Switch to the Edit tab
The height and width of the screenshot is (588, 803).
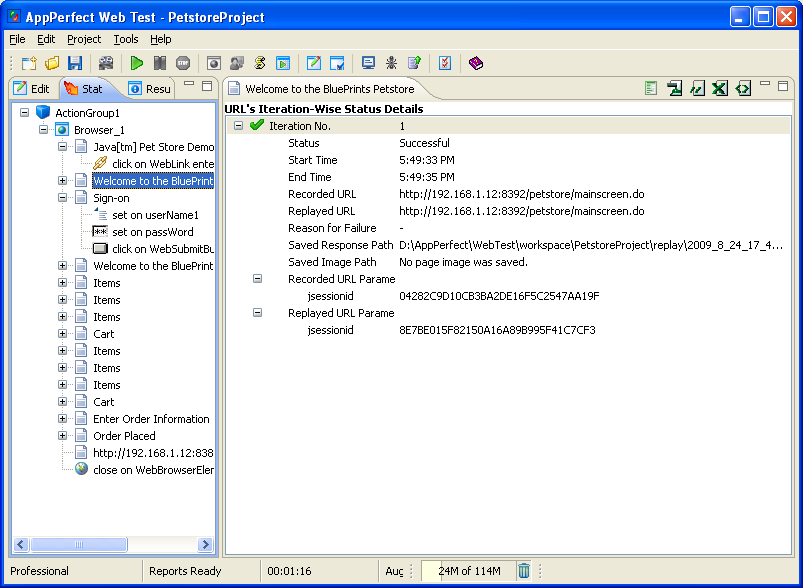click(x=32, y=89)
